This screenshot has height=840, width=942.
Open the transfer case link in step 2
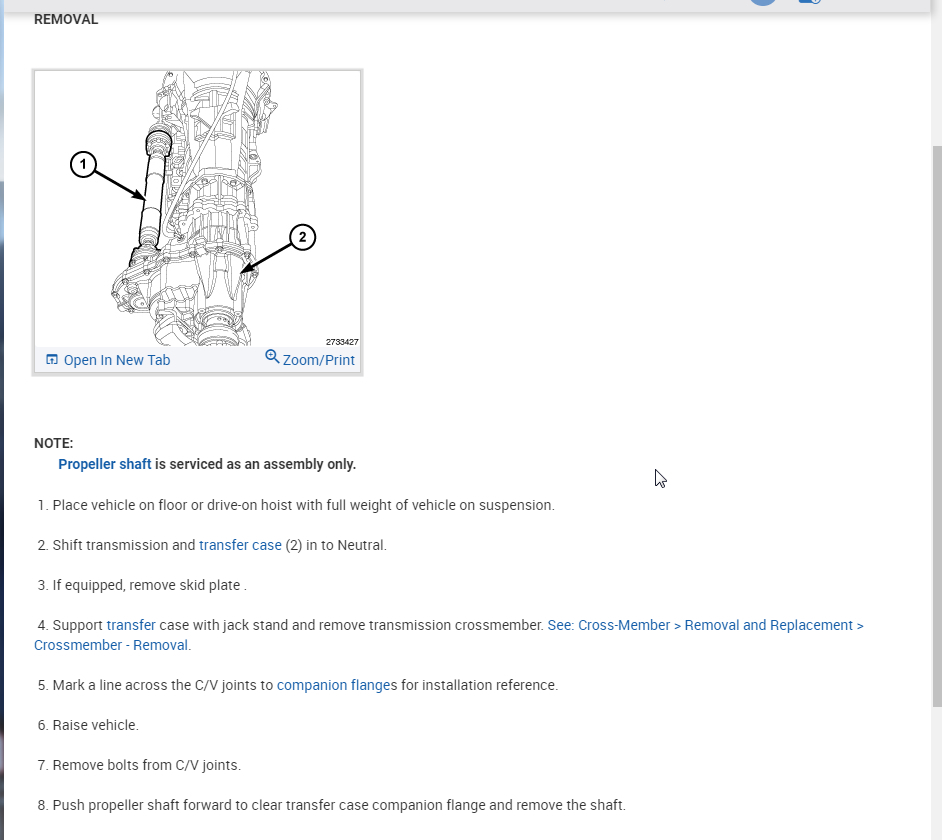pyautogui.click(x=240, y=545)
